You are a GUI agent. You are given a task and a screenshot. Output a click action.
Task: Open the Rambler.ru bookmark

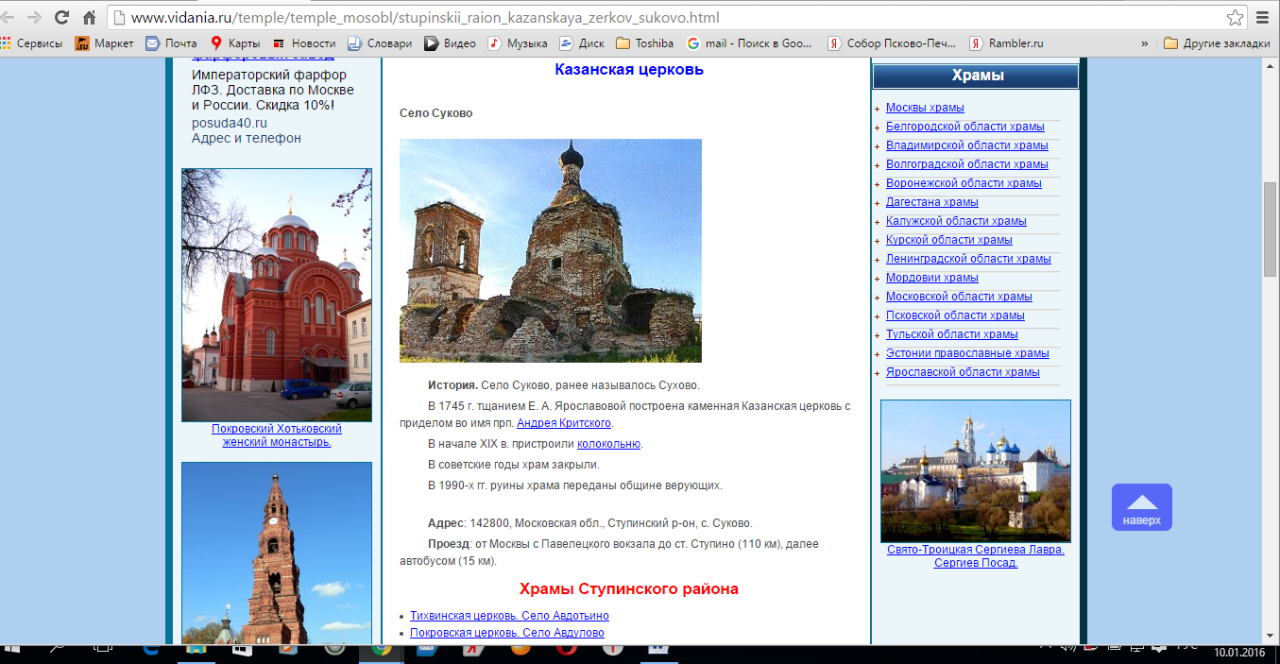(x=1006, y=43)
